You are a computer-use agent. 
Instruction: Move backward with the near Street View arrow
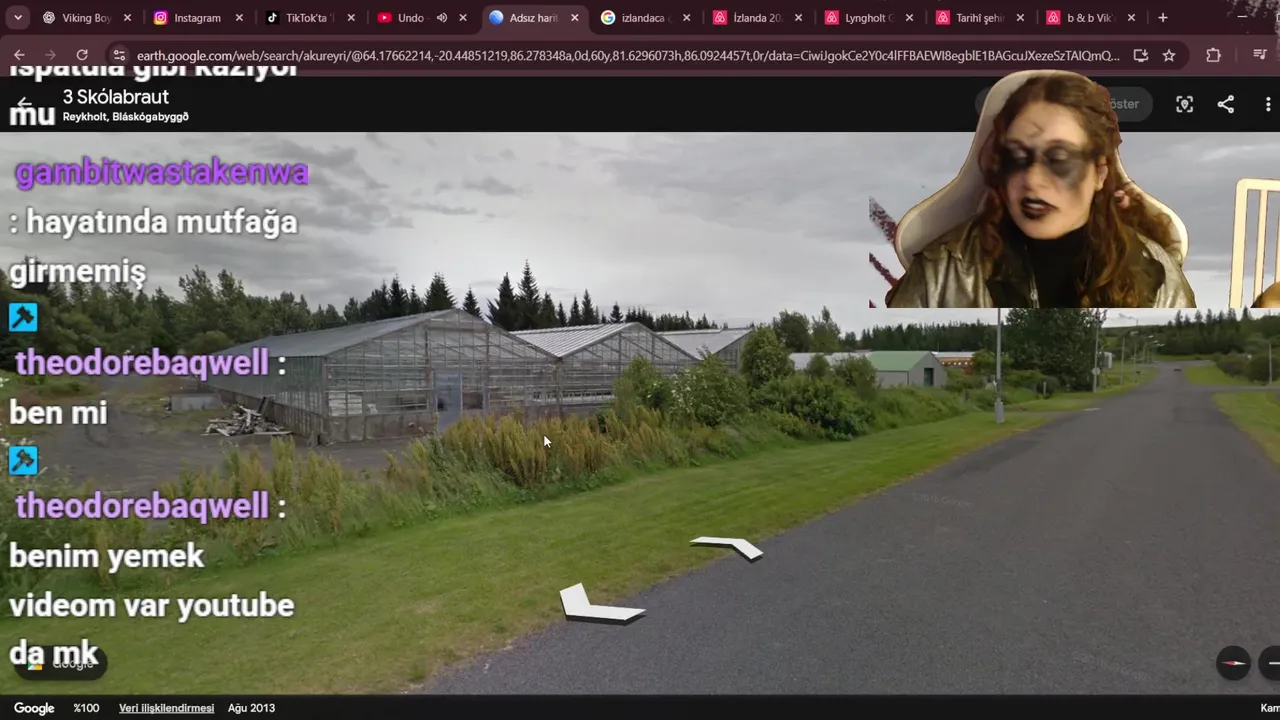click(x=600, y=604)
